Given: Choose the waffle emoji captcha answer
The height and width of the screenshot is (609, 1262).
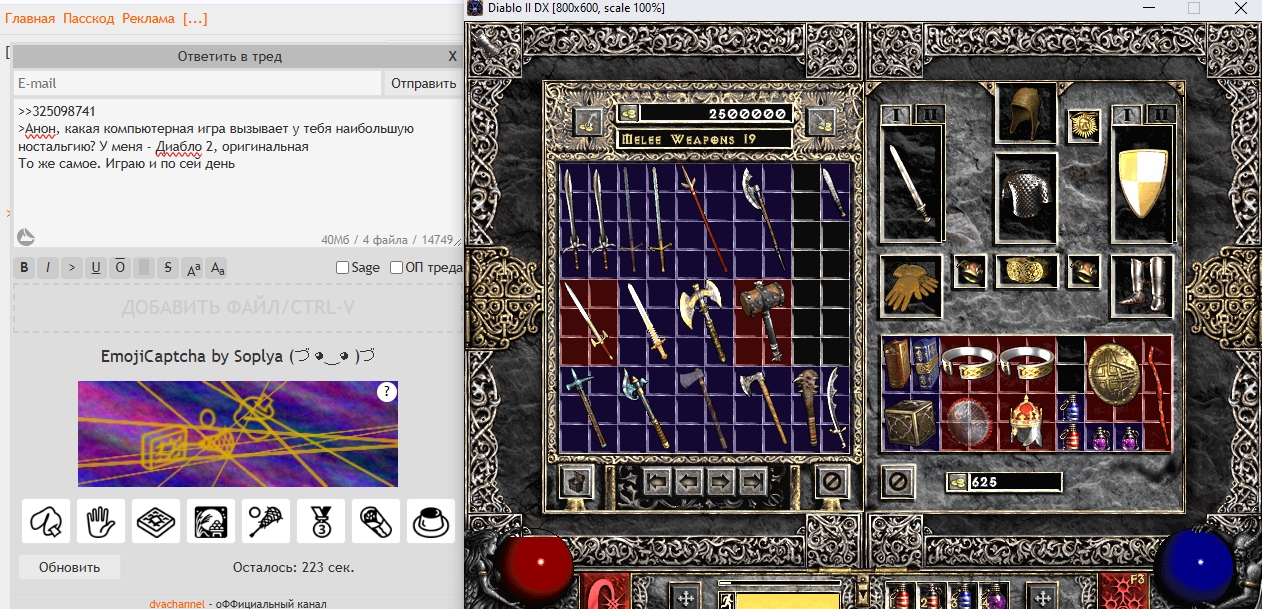Looking at the screenshot, I should pyautogui.click(x=156, y=521).
